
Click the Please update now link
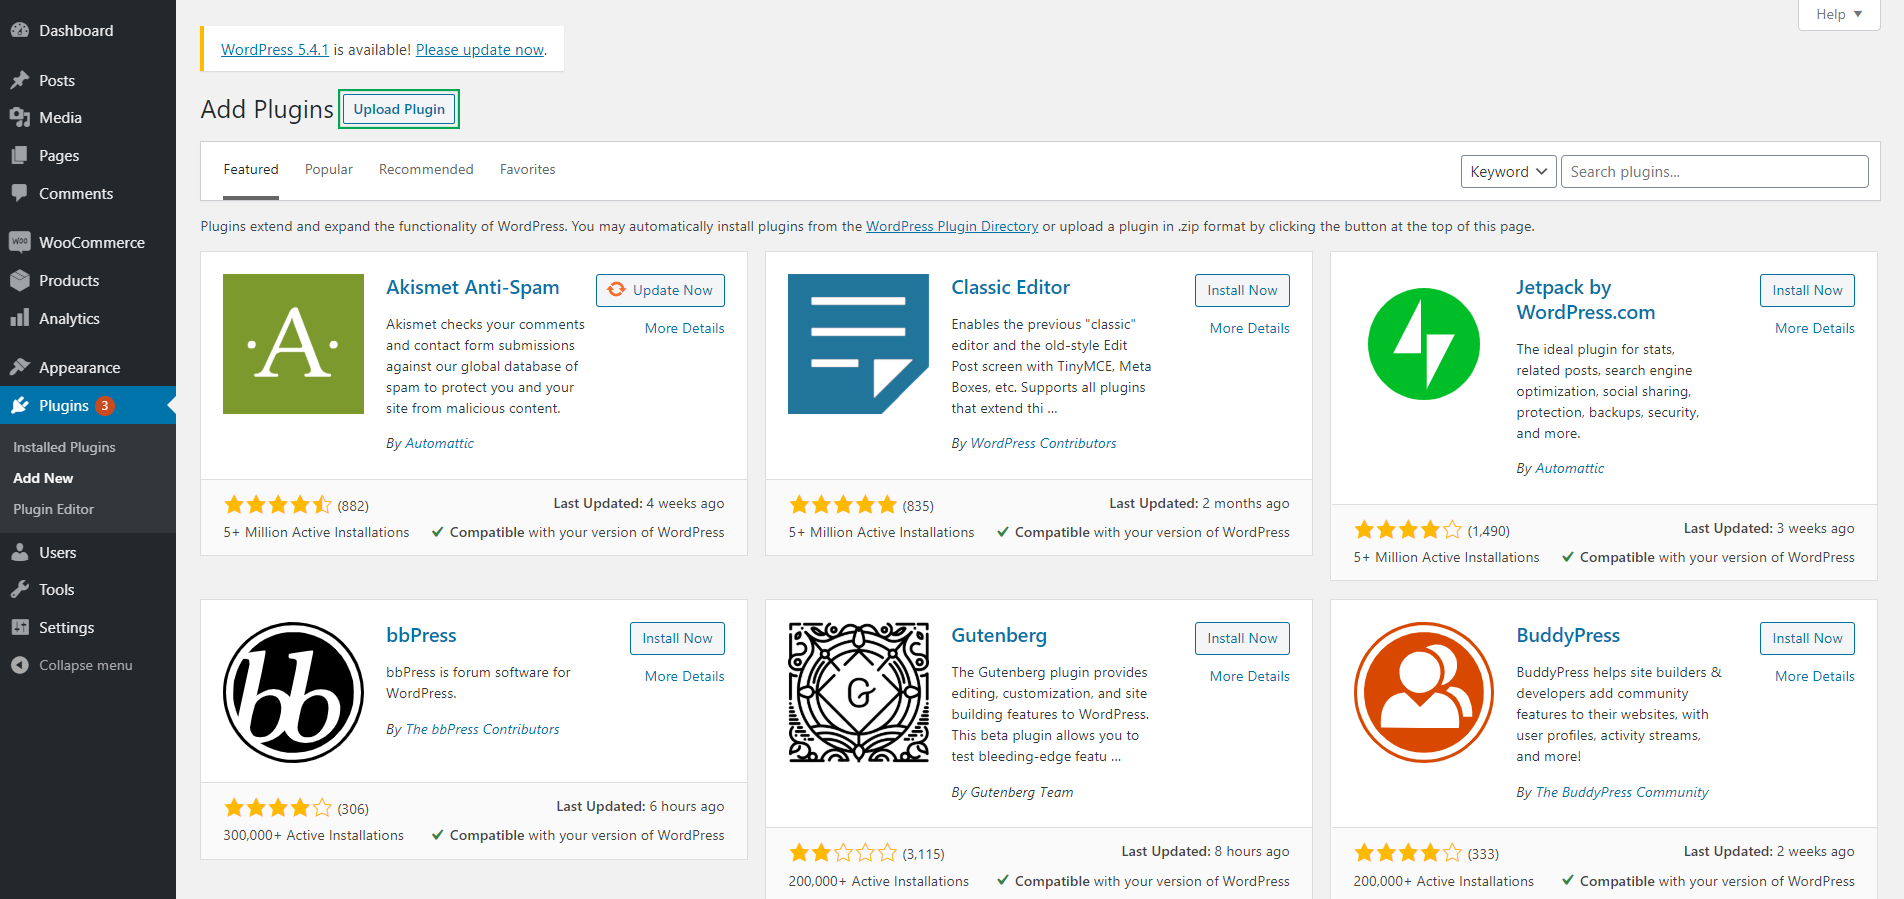pos(480,49)
